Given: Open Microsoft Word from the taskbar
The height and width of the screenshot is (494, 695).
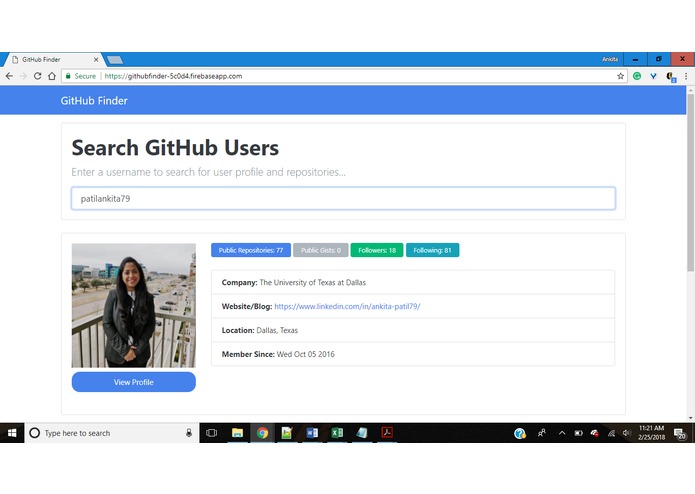Looking at the screenshot, I should 312,433.
